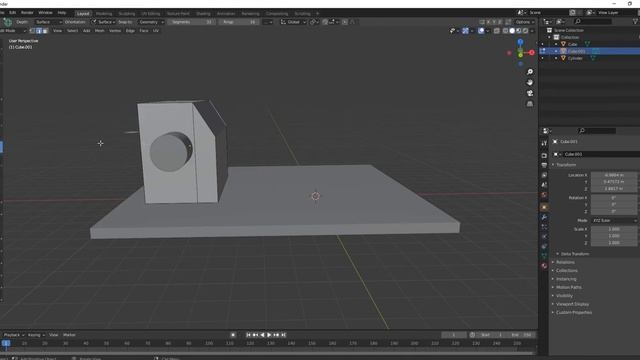The width and height of the screenshot is (640, 360).
Task: Click the outliner filter funnel icon
Action: [635, 21]
